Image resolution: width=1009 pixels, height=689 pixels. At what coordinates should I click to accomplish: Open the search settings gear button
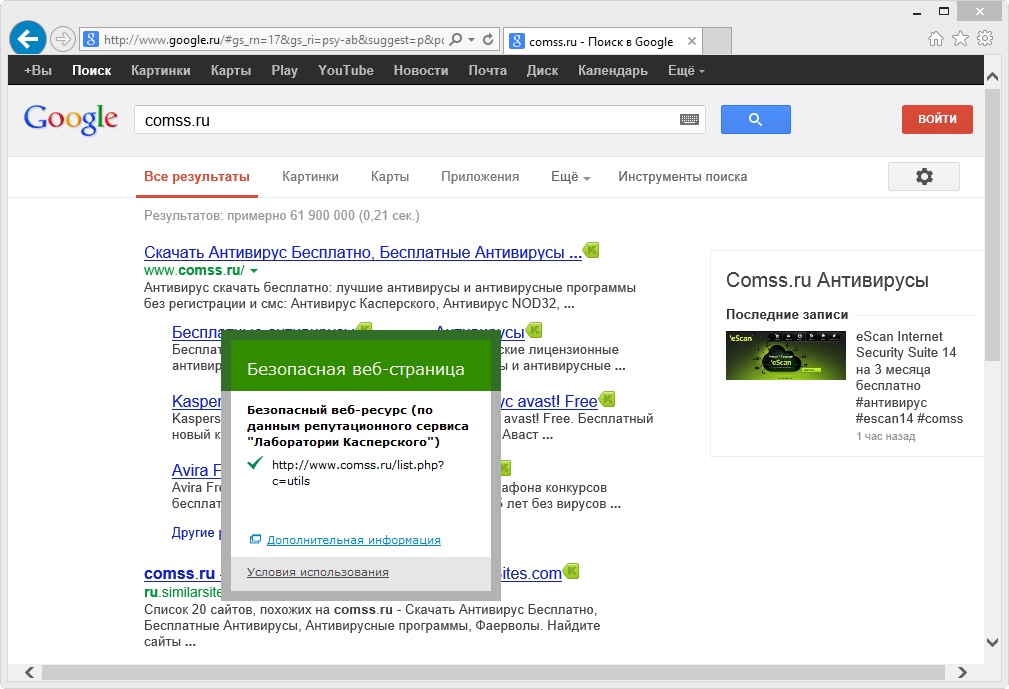click(924, 176)
